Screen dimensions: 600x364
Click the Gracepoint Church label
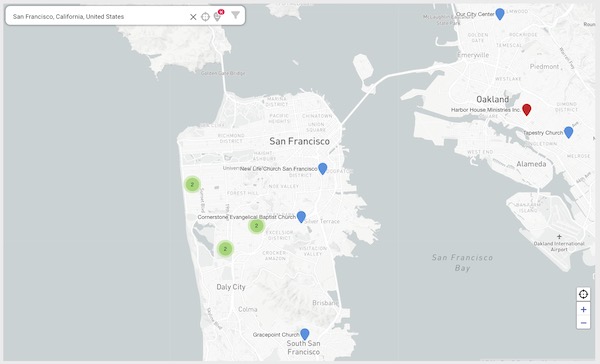coord(276,335)
